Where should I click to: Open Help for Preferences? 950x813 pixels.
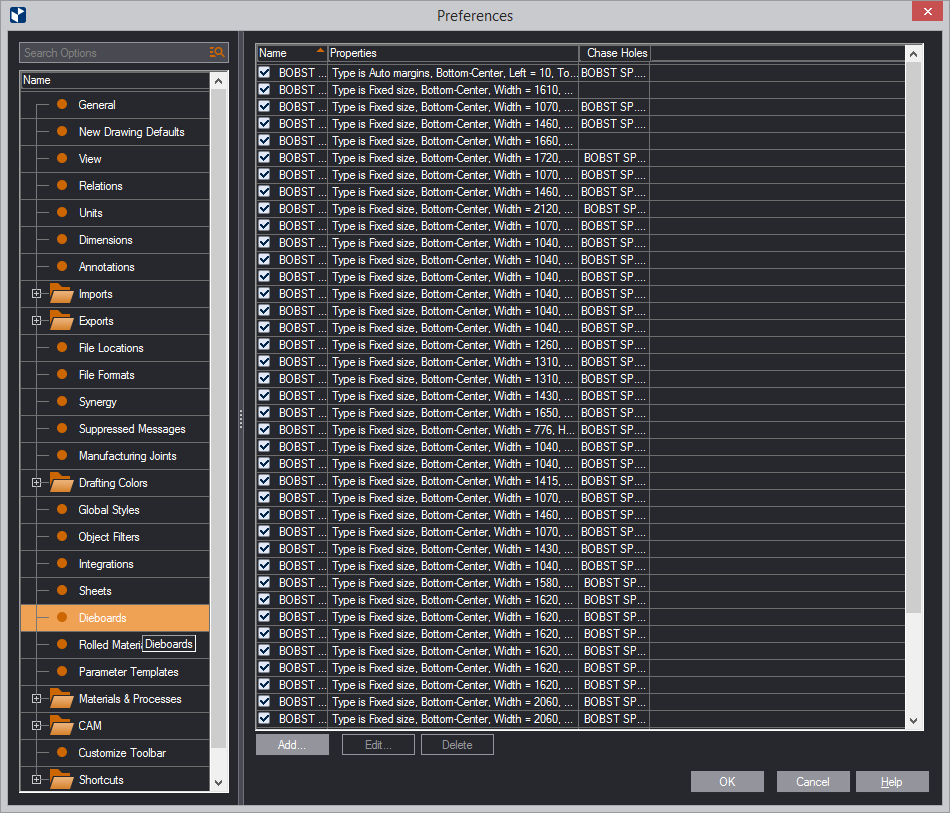pos(892,781)
